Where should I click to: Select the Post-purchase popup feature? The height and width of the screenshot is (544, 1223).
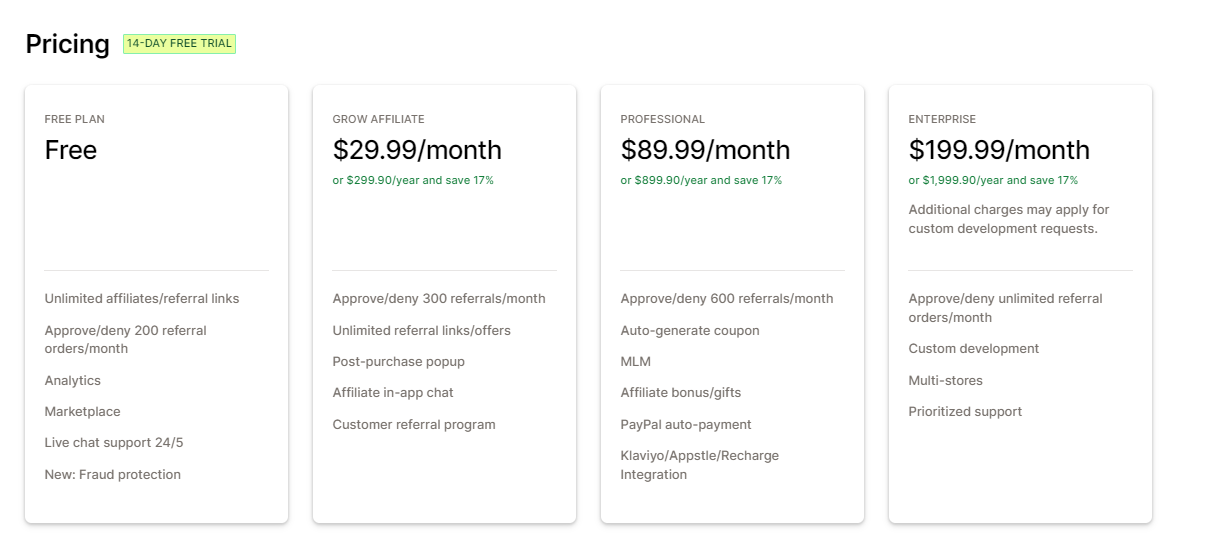398,362
